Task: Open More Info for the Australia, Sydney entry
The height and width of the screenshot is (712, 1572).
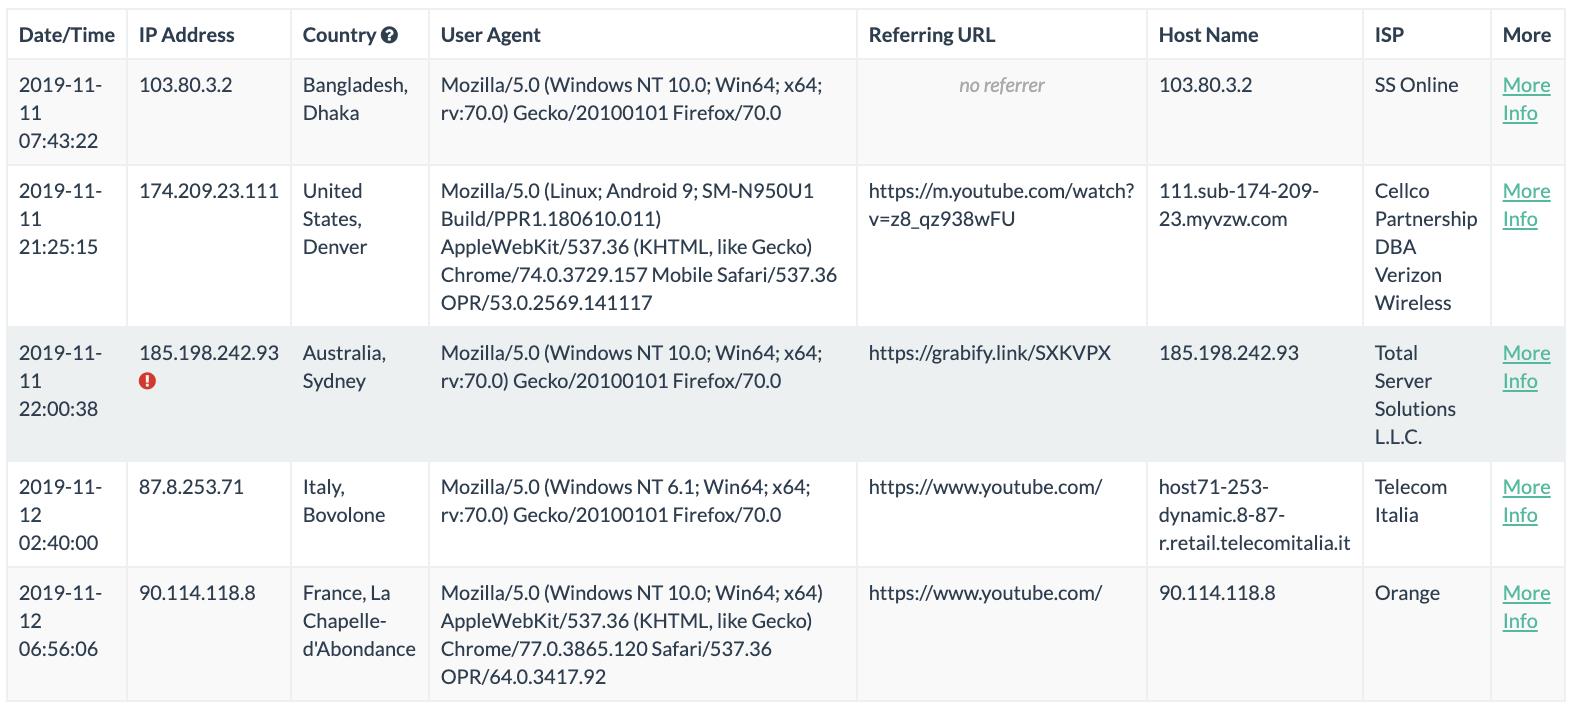Action: 1526,367
